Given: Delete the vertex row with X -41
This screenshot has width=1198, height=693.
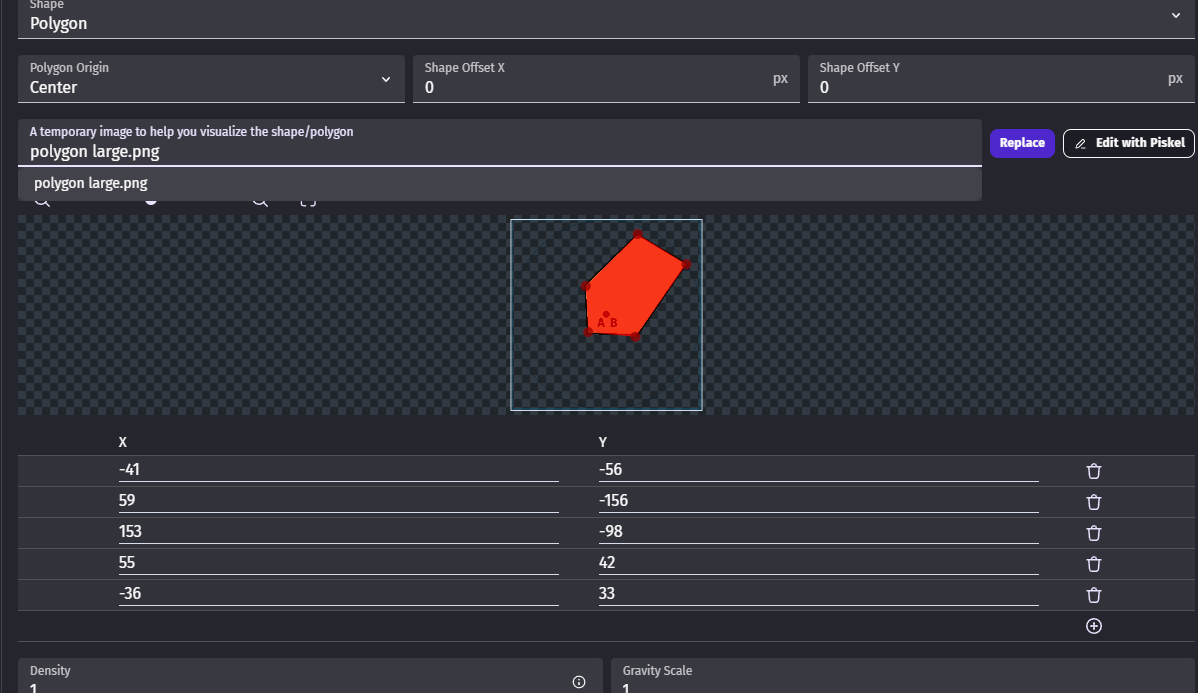Looking at the screenshot, I should click(x=1093, y=471).
